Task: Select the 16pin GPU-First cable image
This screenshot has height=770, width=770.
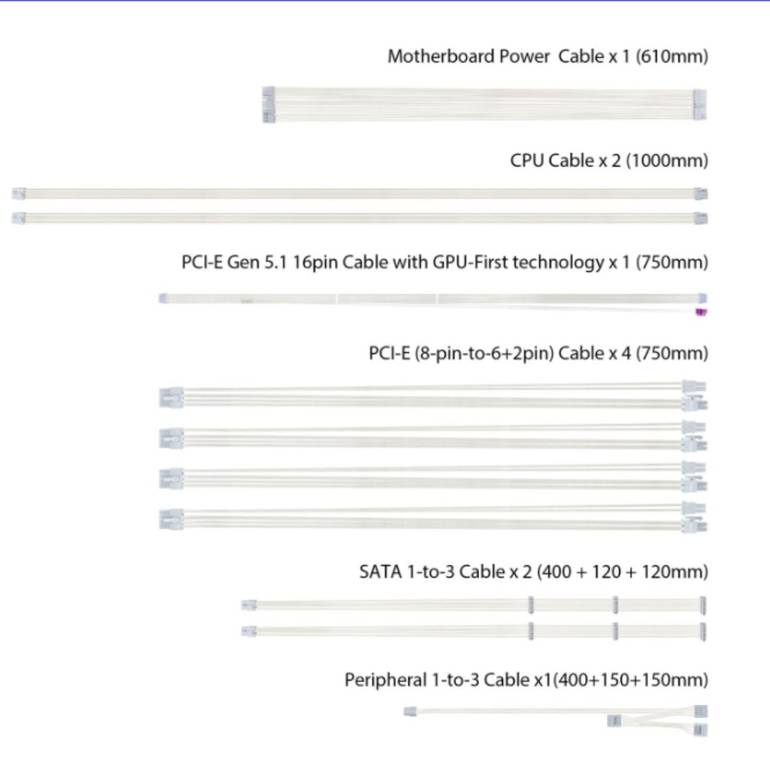Action: click(x=433, y=304)
